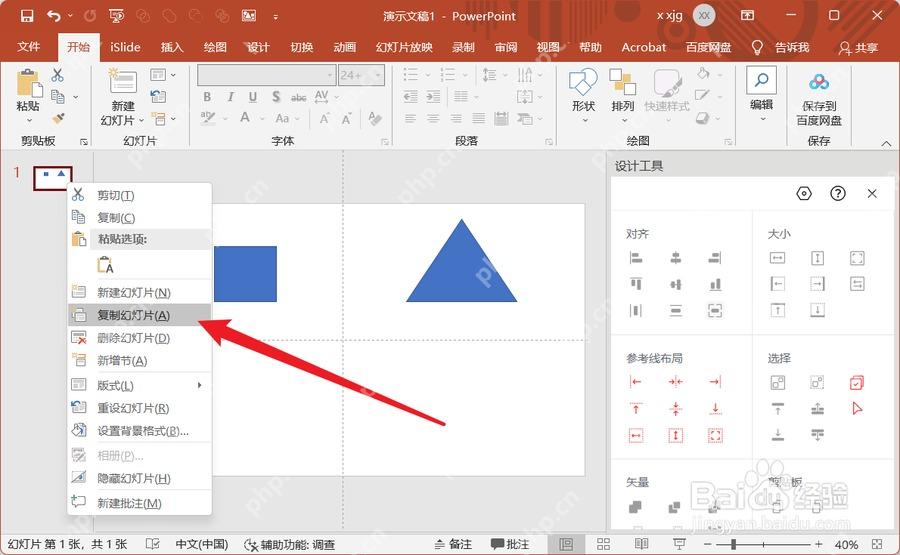
Task: Open the 形状 shapes dropdown arrow
Action: [585, 121]
